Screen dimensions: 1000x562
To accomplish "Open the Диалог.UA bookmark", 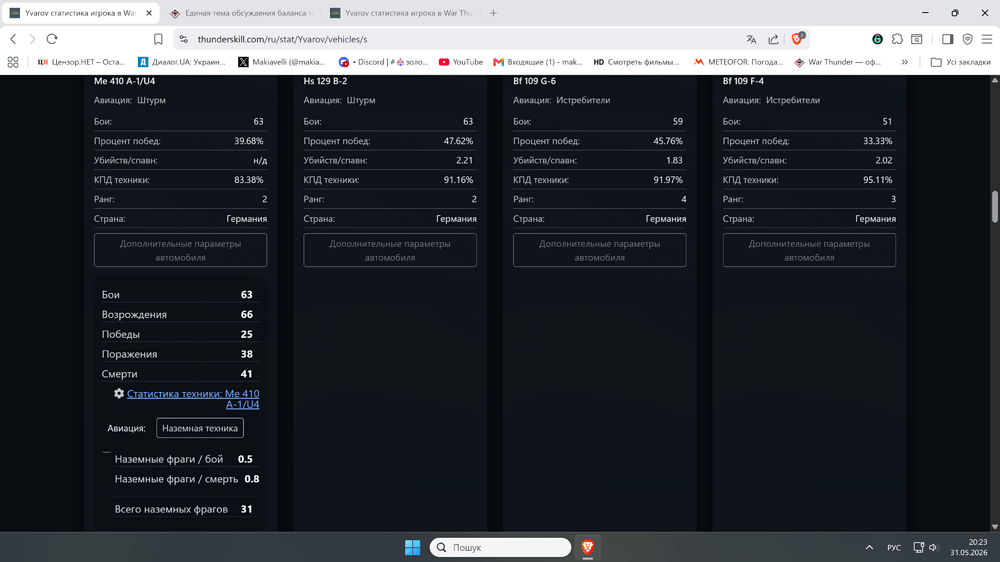I will coord(182,62).
